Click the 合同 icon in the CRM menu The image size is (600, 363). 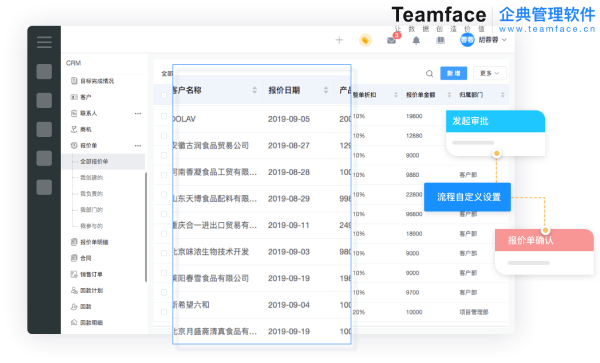point(74,258)
